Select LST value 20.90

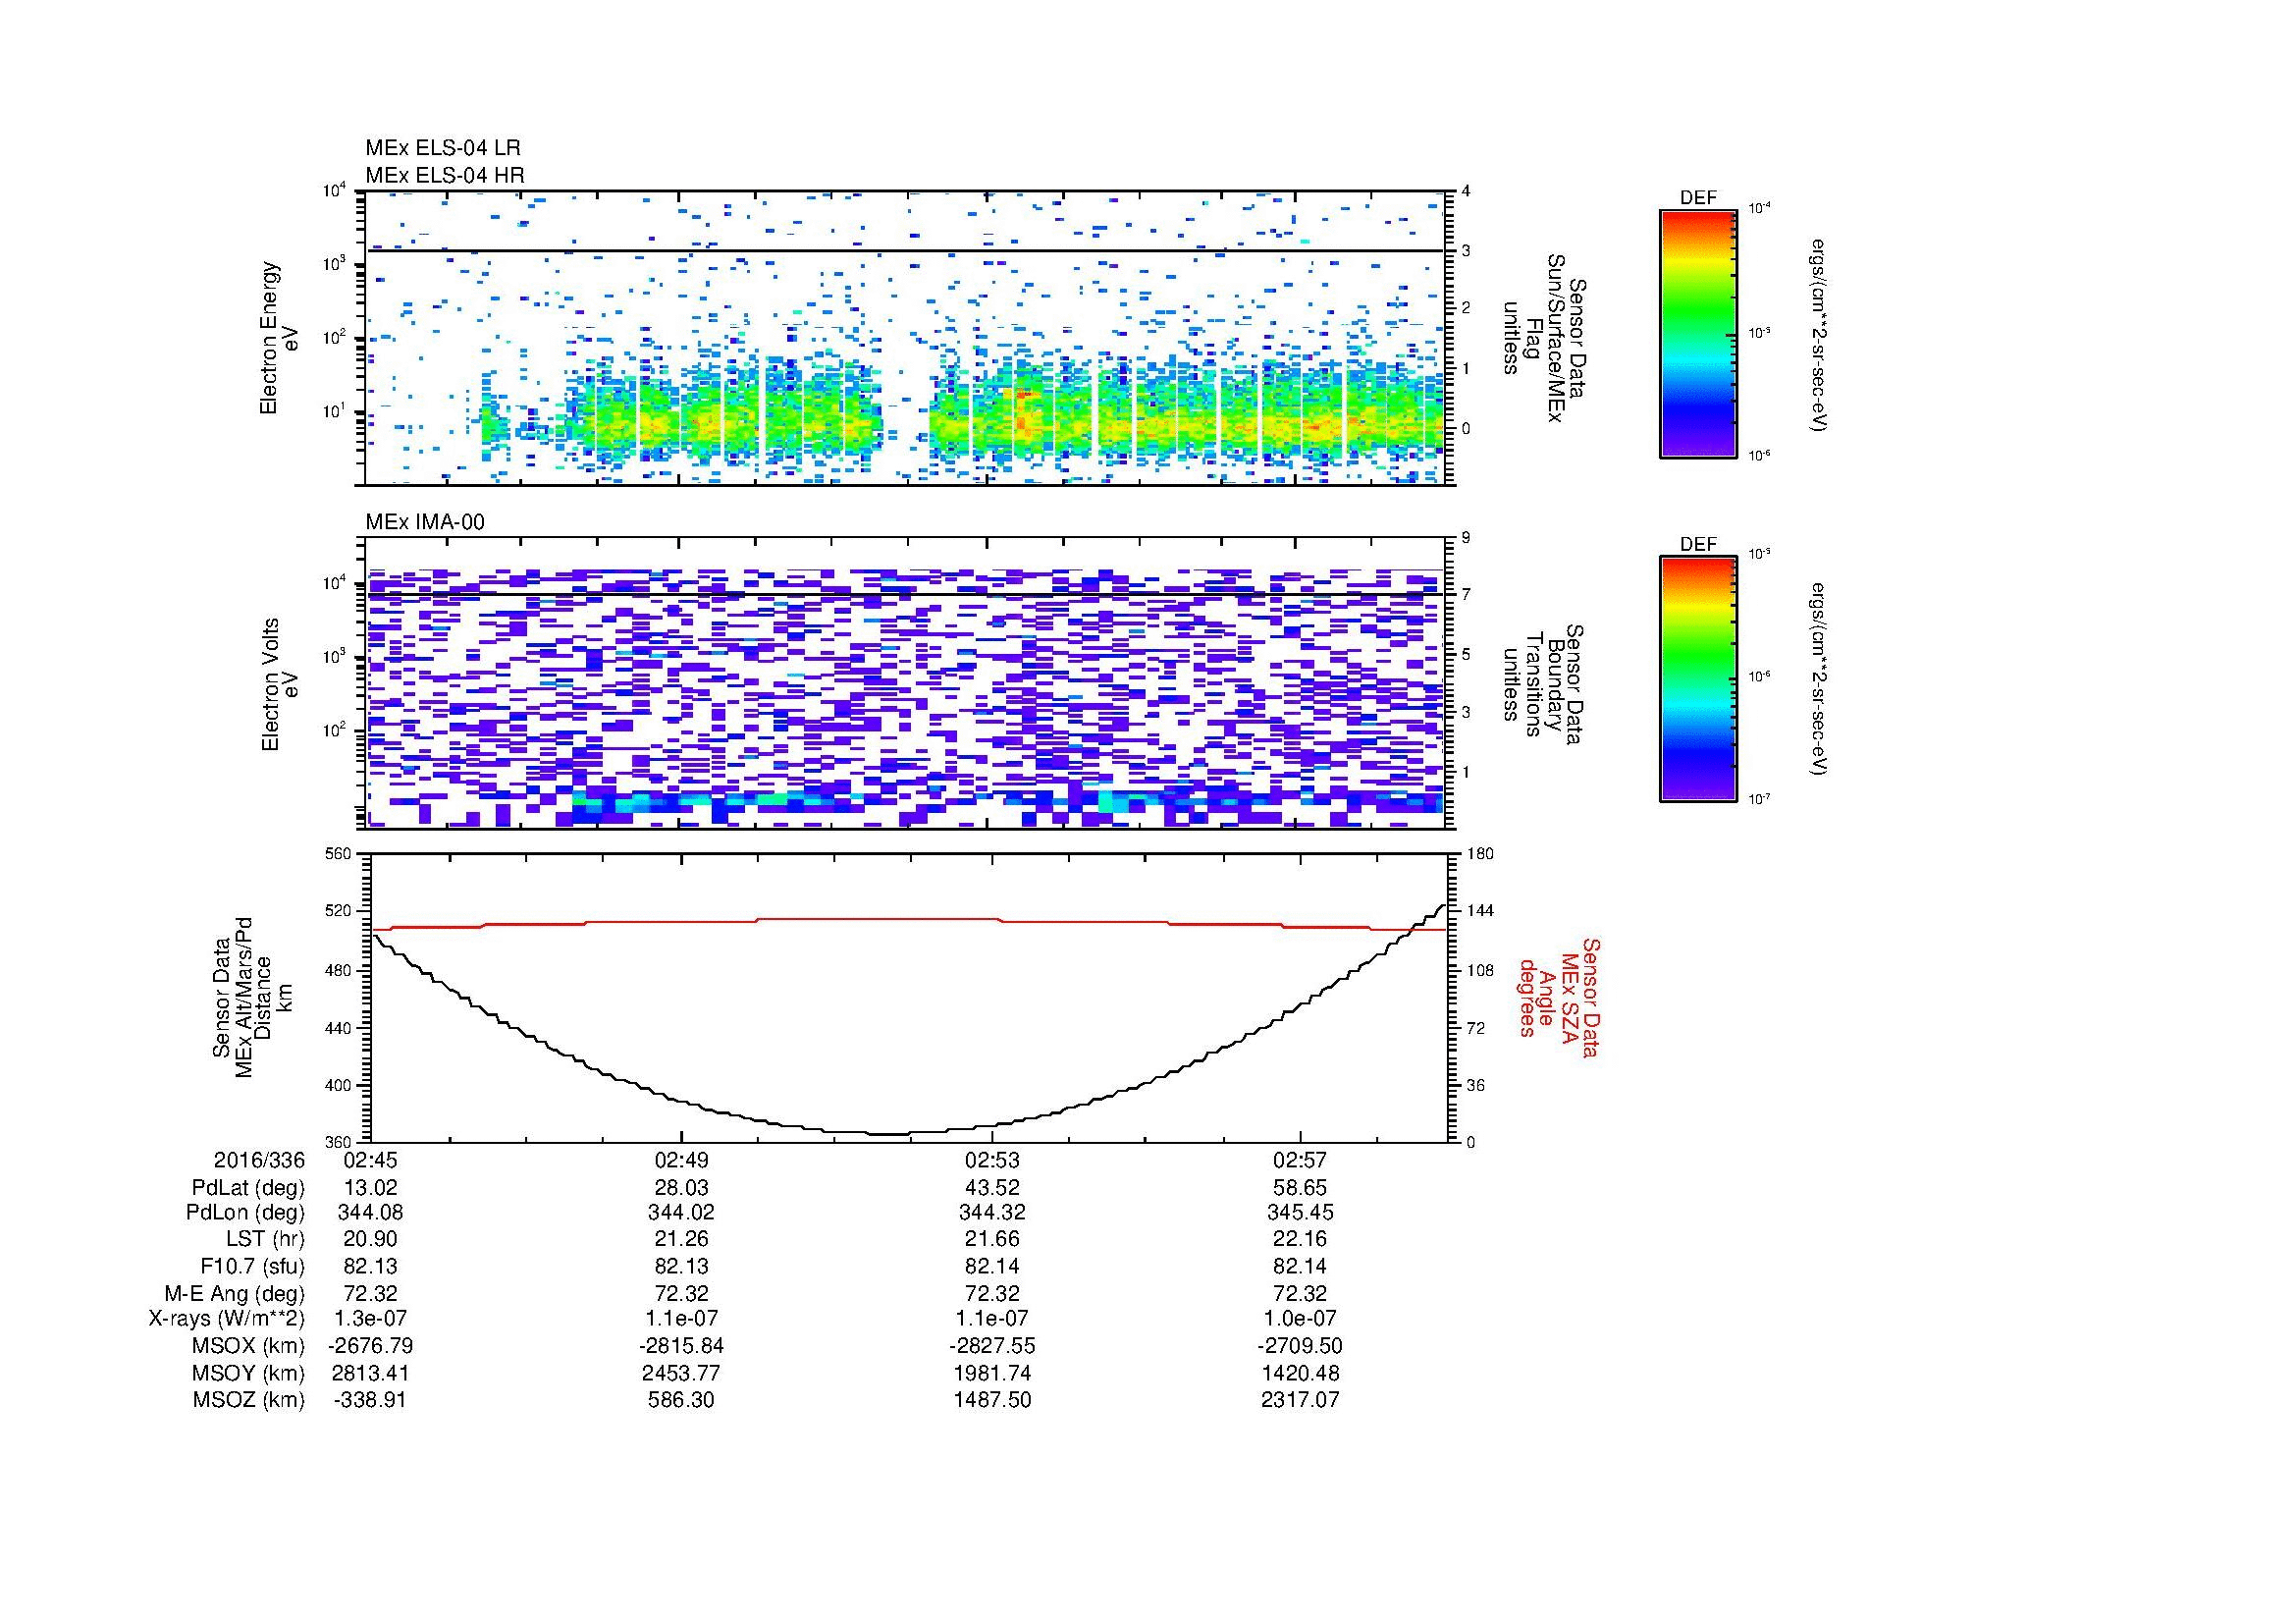tap(370, 1239)
